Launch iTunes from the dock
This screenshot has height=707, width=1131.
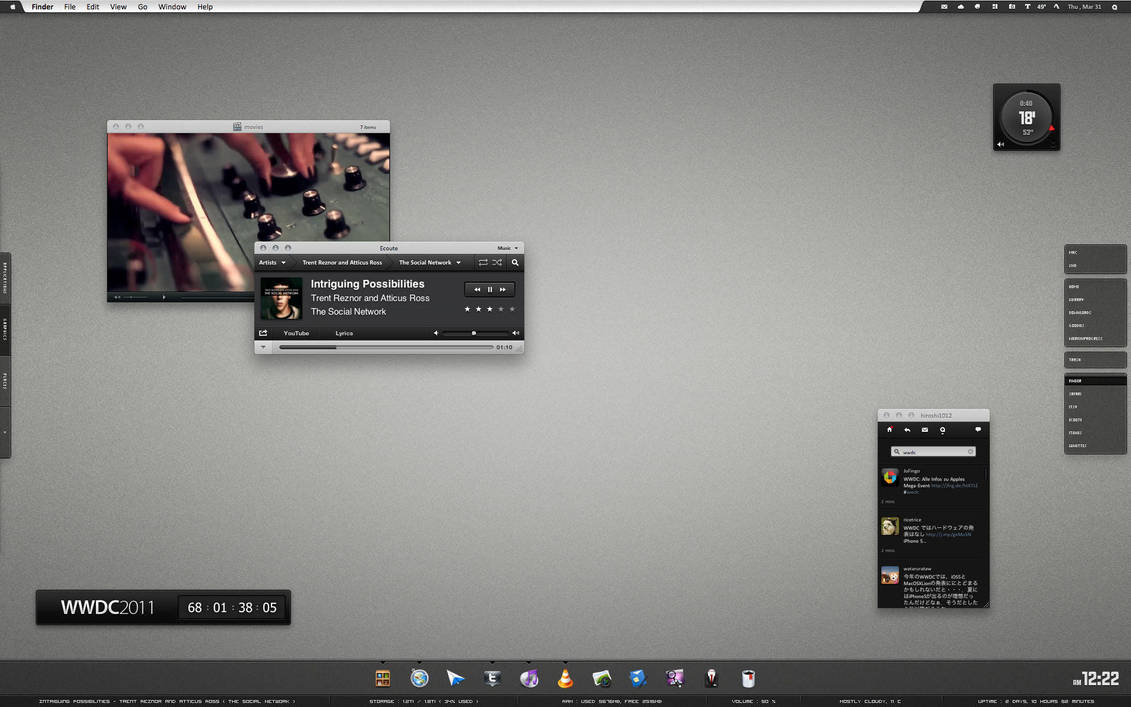529,678
